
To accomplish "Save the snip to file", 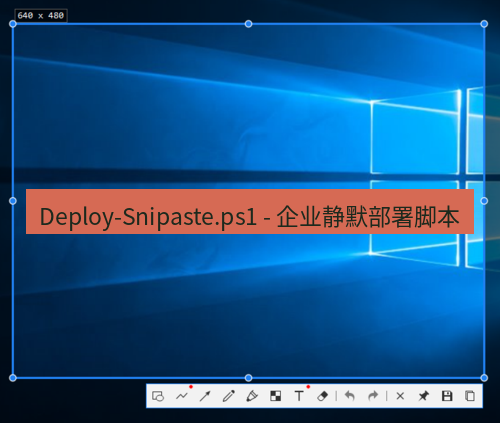I will (x=447, y=396).
